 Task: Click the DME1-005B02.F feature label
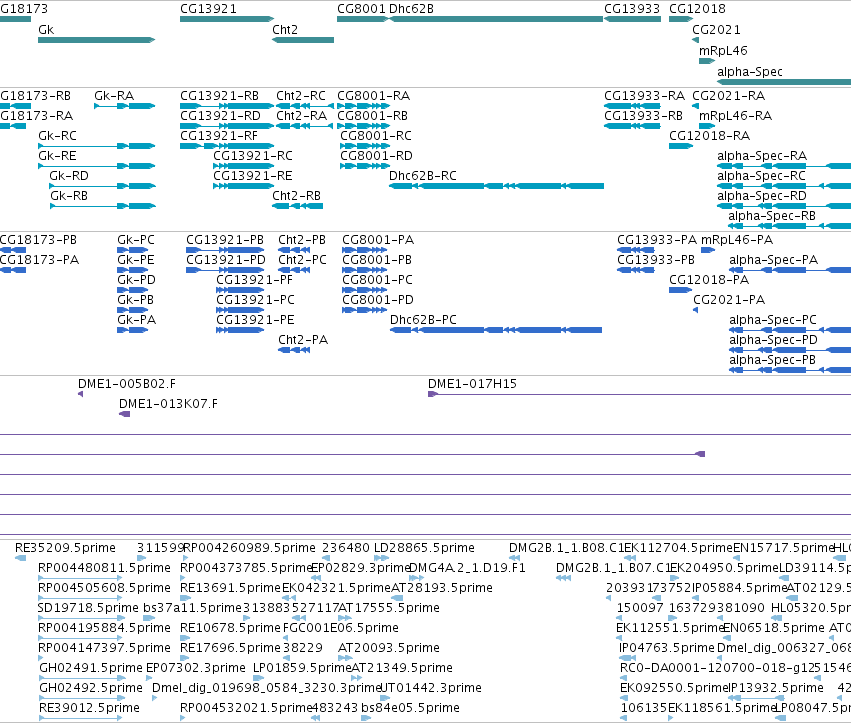click(x=127, y=384)
